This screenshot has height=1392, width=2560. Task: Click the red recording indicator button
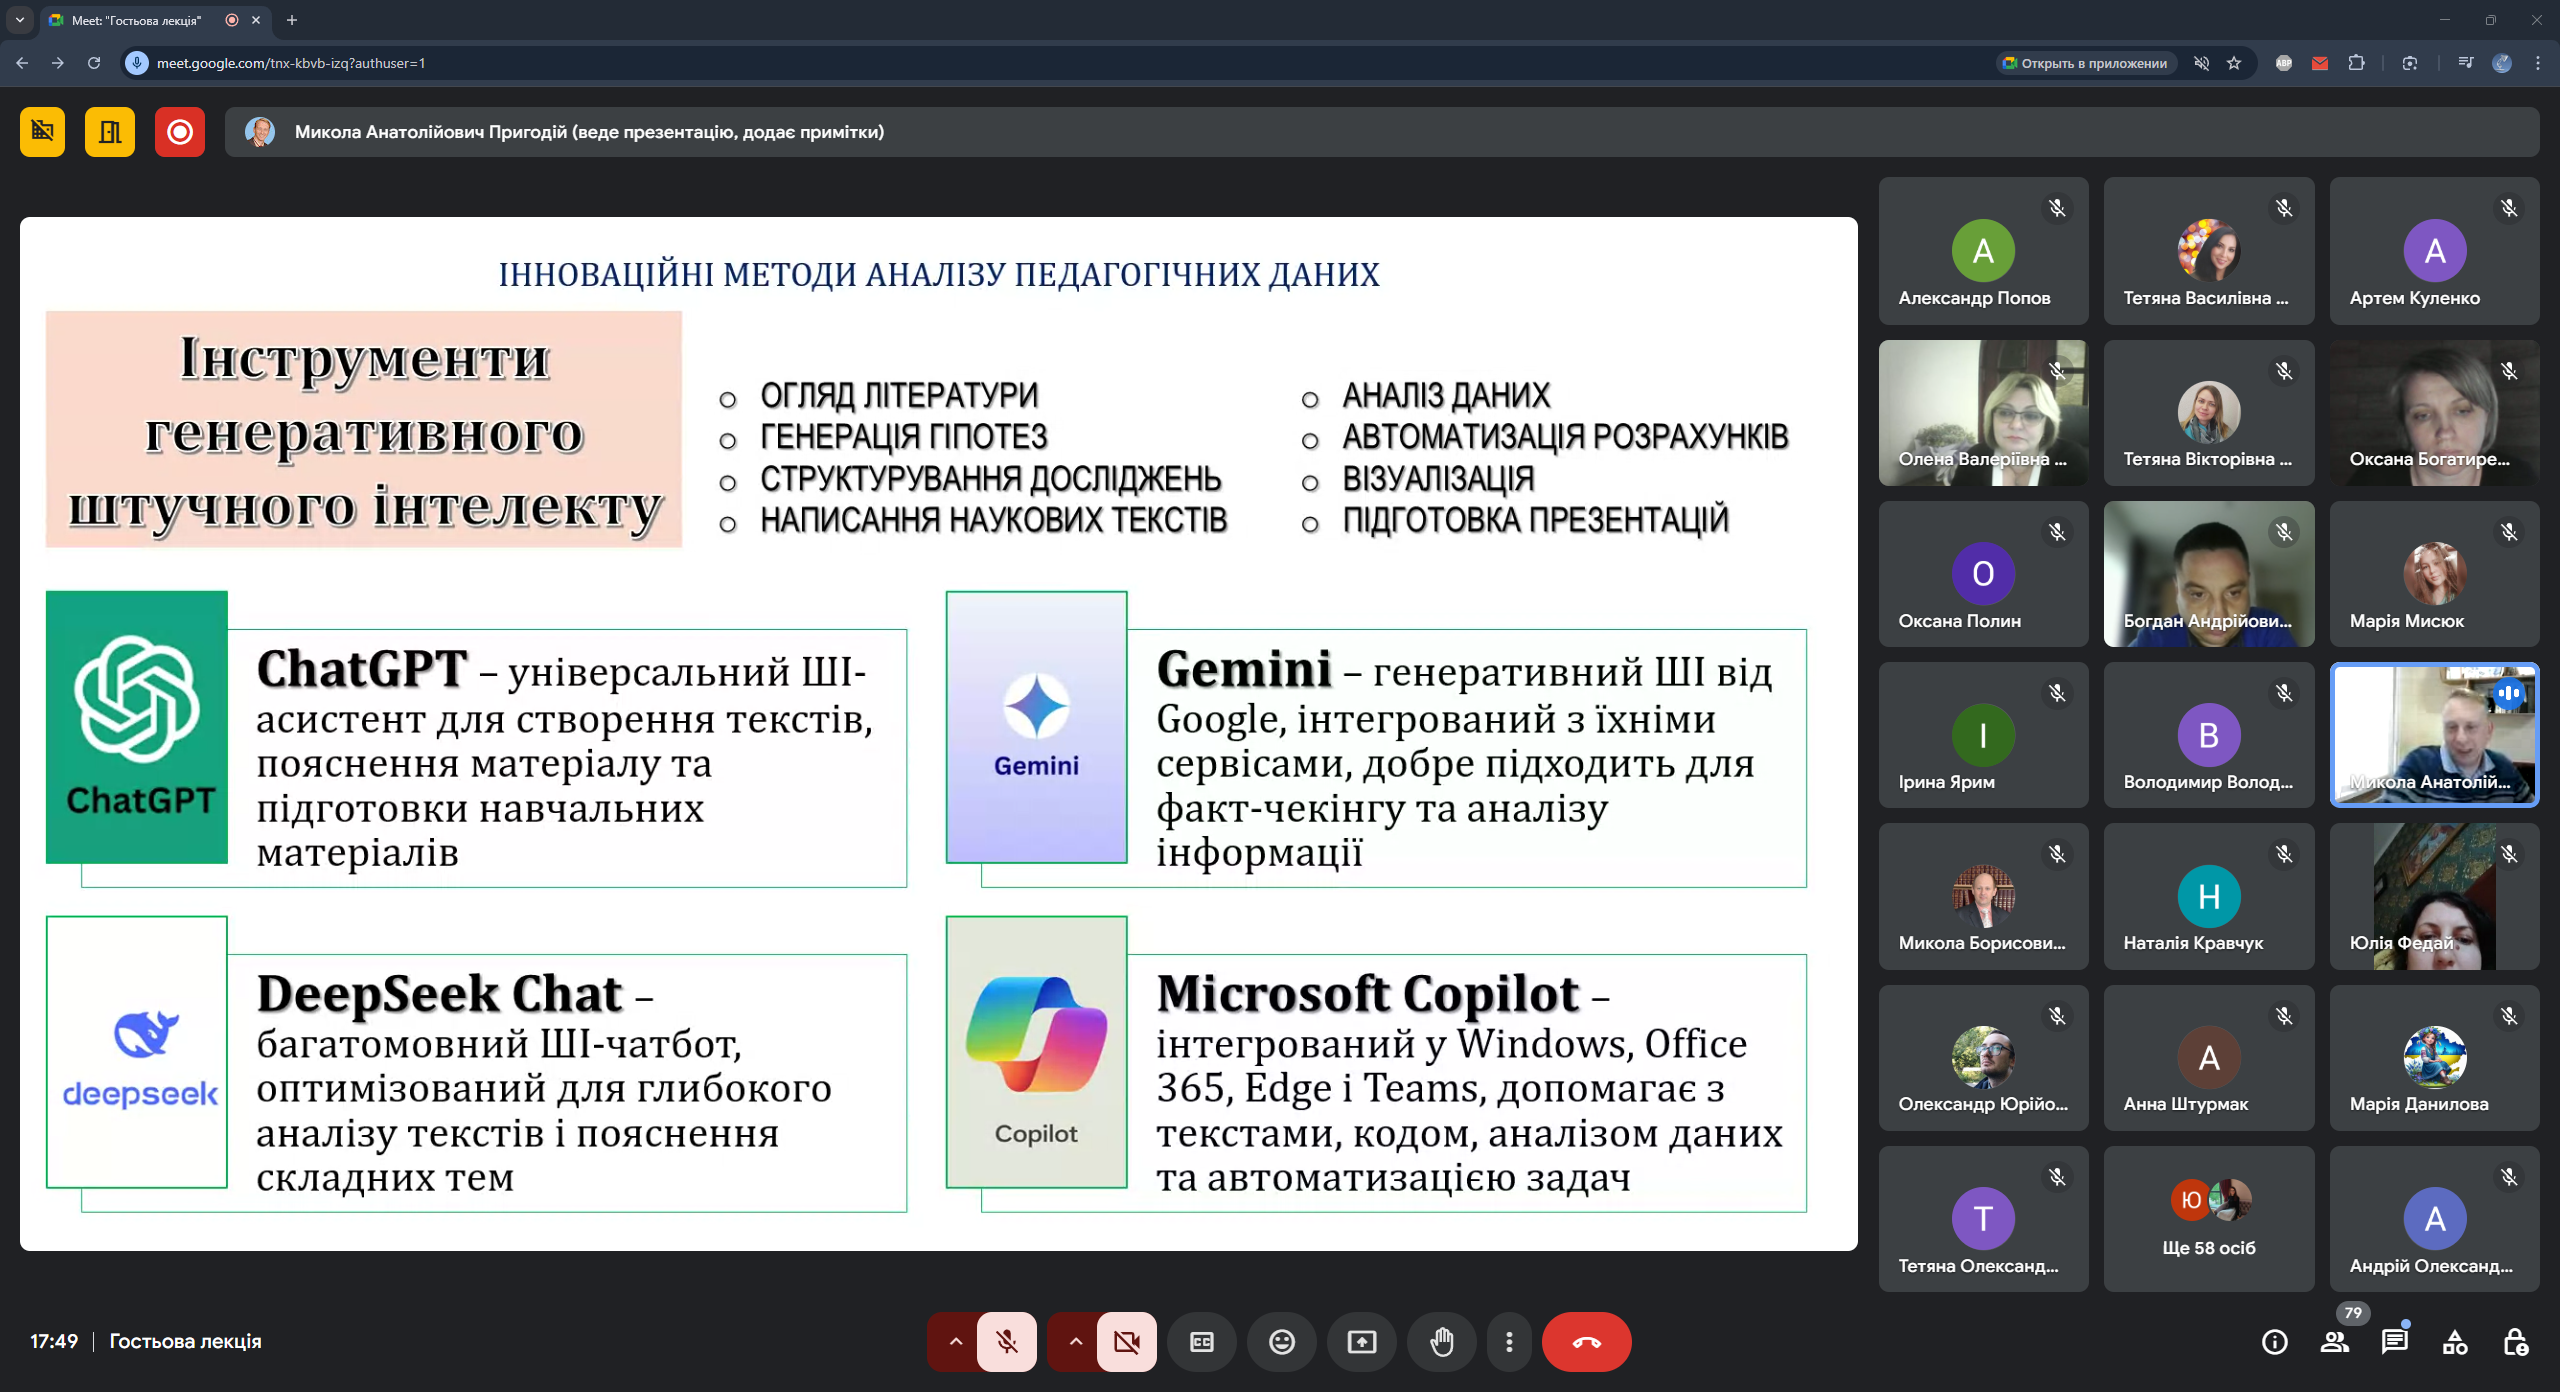pyautogui.click(x=180, y=132)
